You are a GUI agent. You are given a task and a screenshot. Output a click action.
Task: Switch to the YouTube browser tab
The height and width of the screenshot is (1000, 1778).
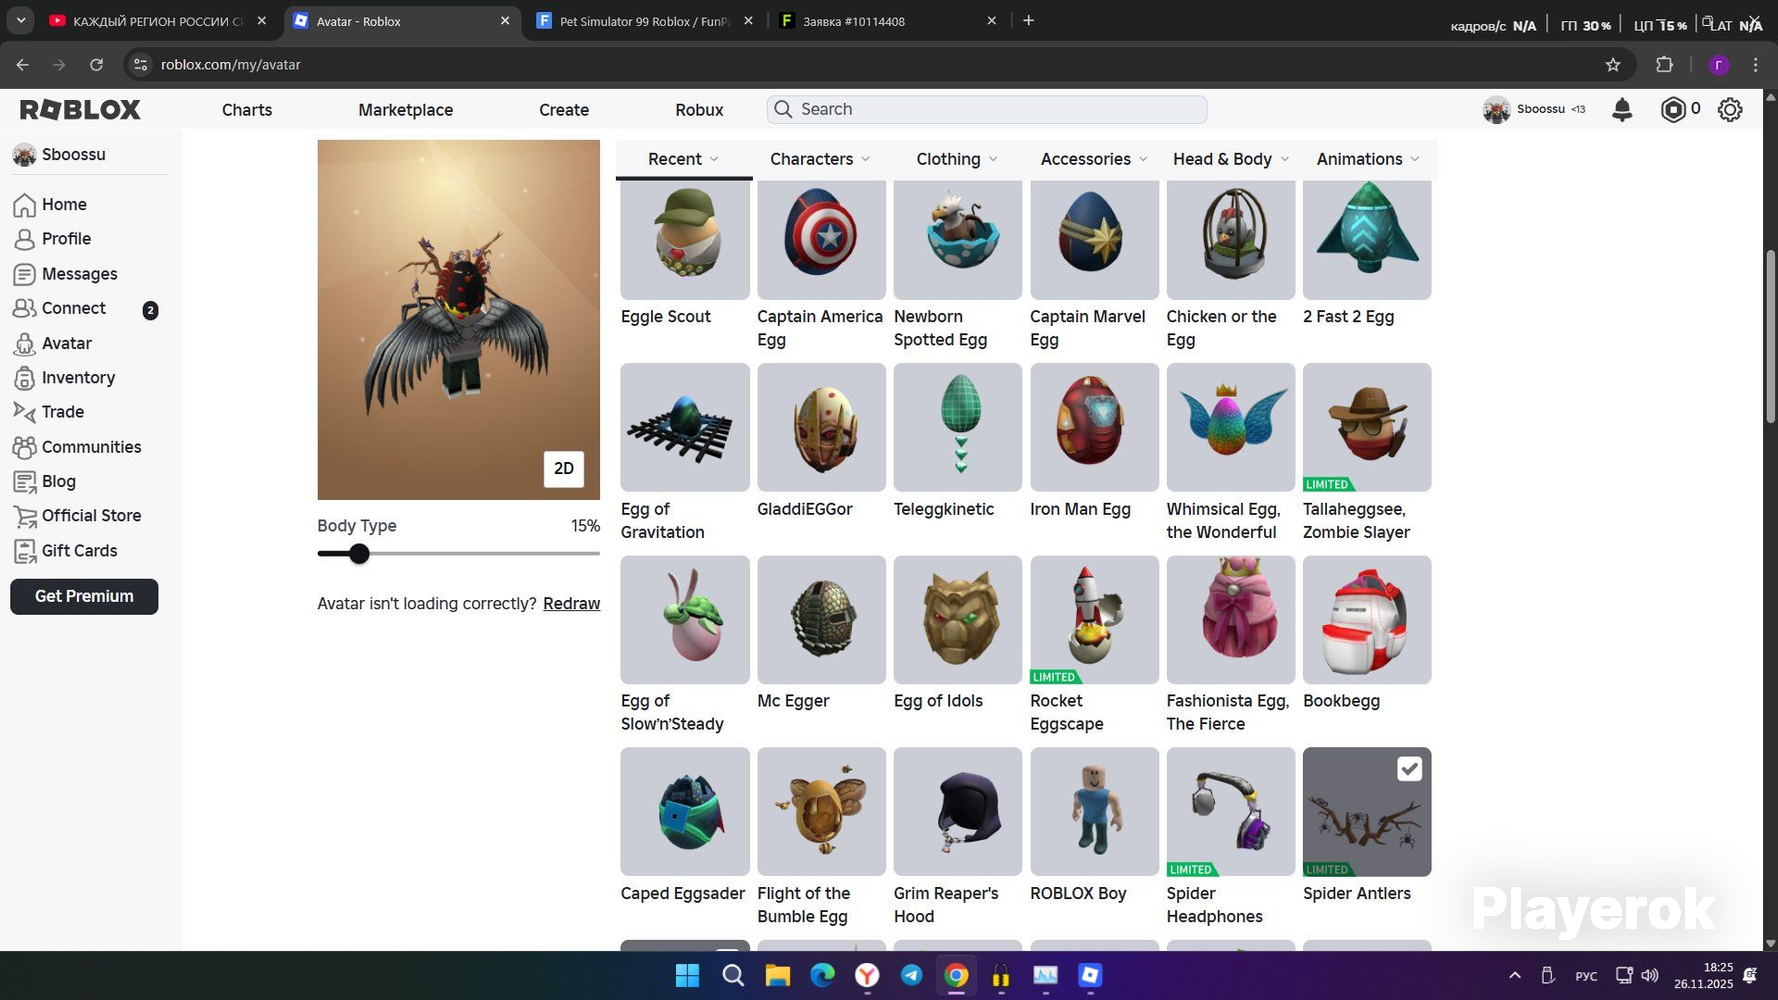[x=159, y=21]
